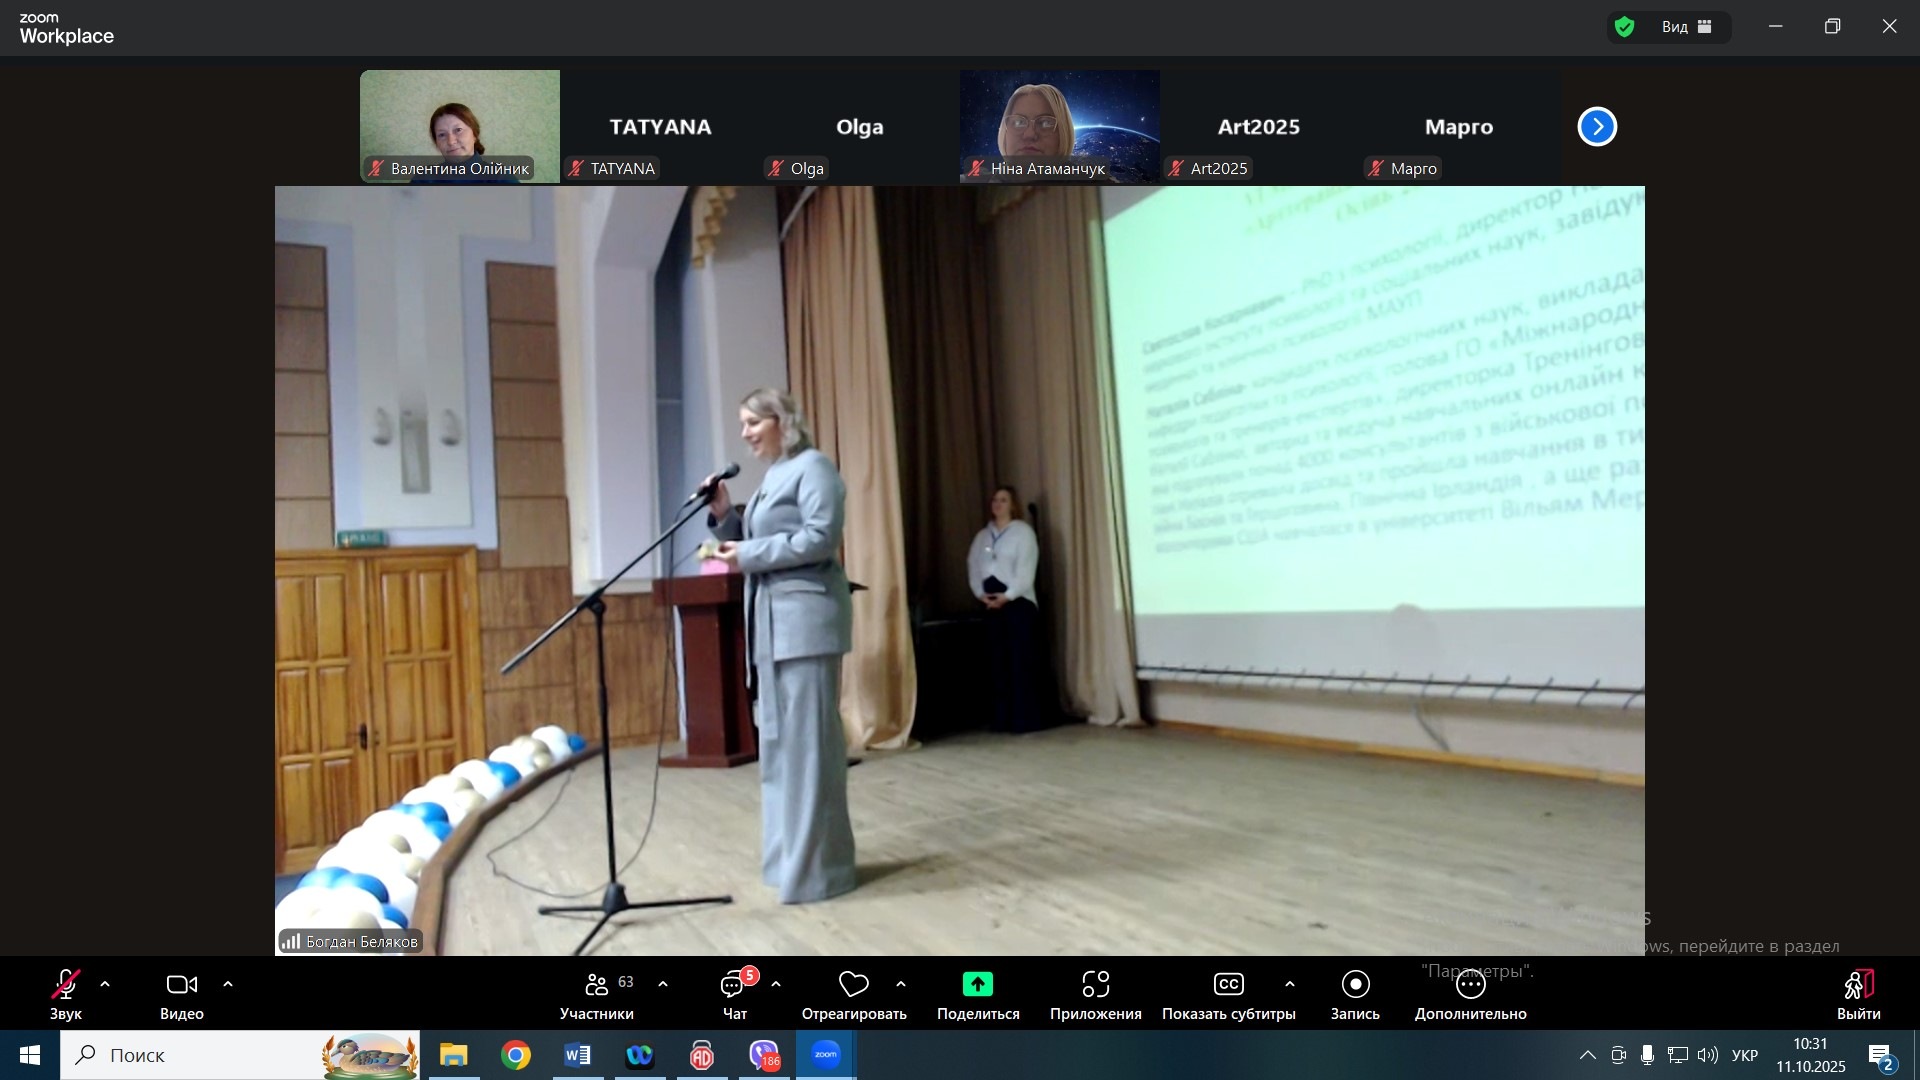
Task: Open the Участники participants panel
Action: tap(597, 994)
